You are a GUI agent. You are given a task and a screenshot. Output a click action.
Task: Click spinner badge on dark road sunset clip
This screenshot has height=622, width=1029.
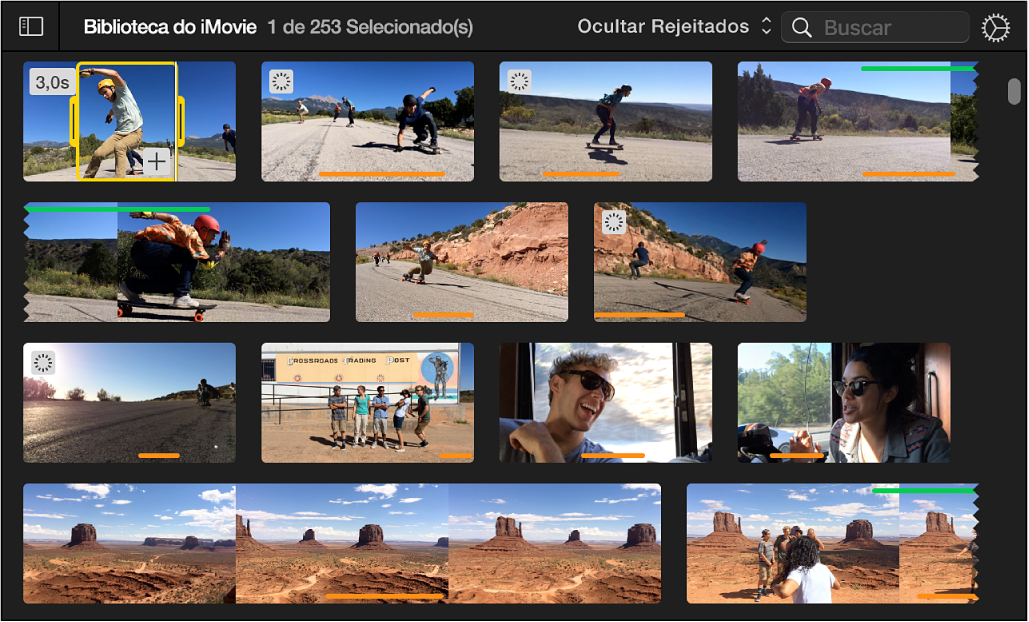click(x=43, y=363)
